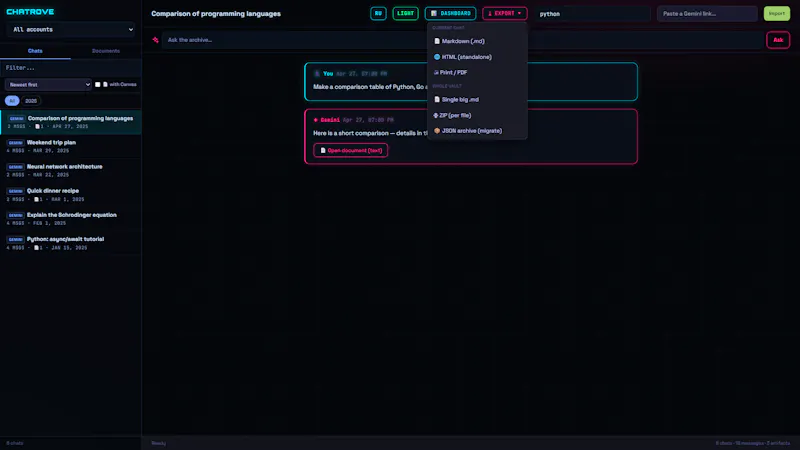Open the Quick dinner recipe chat
800x450 pixels.
pos(71,195)
